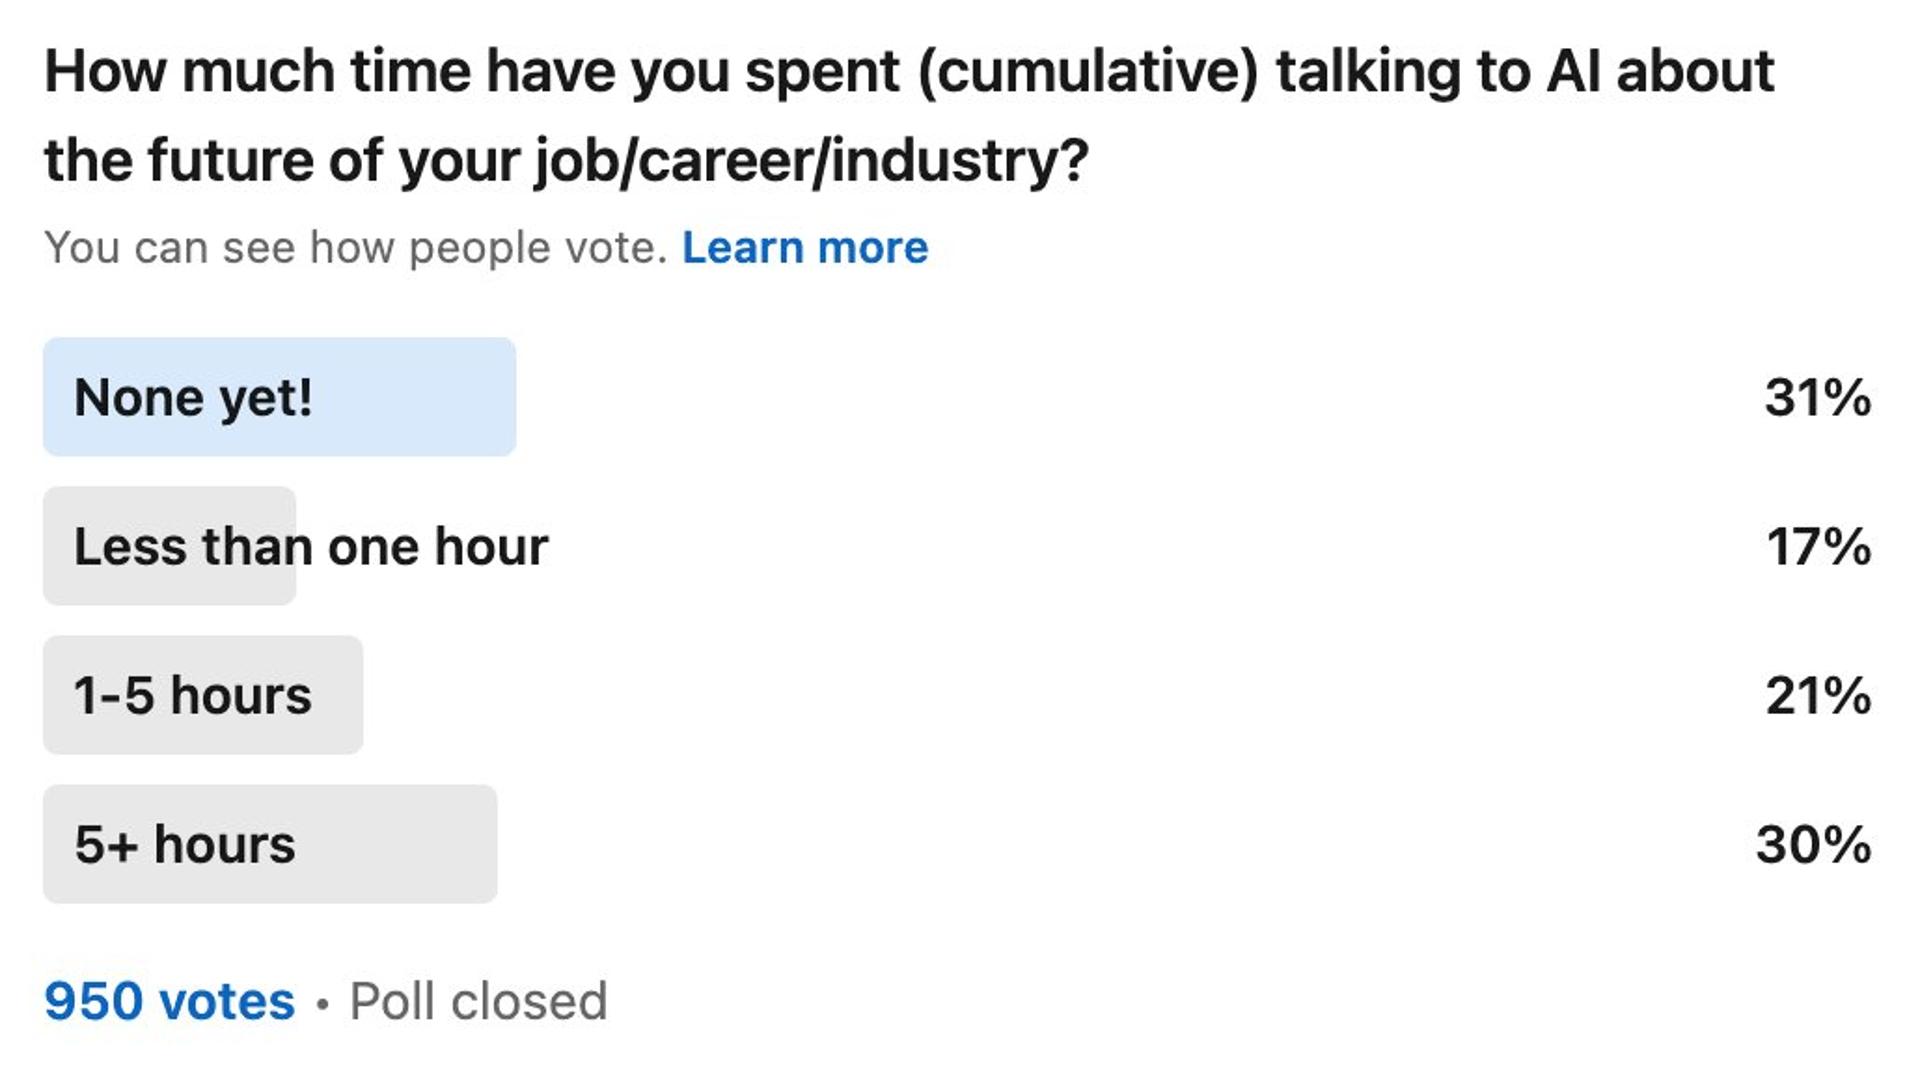Click the 30% result percentage
Viewport: 1920px width, 1077px height.
1813,844
